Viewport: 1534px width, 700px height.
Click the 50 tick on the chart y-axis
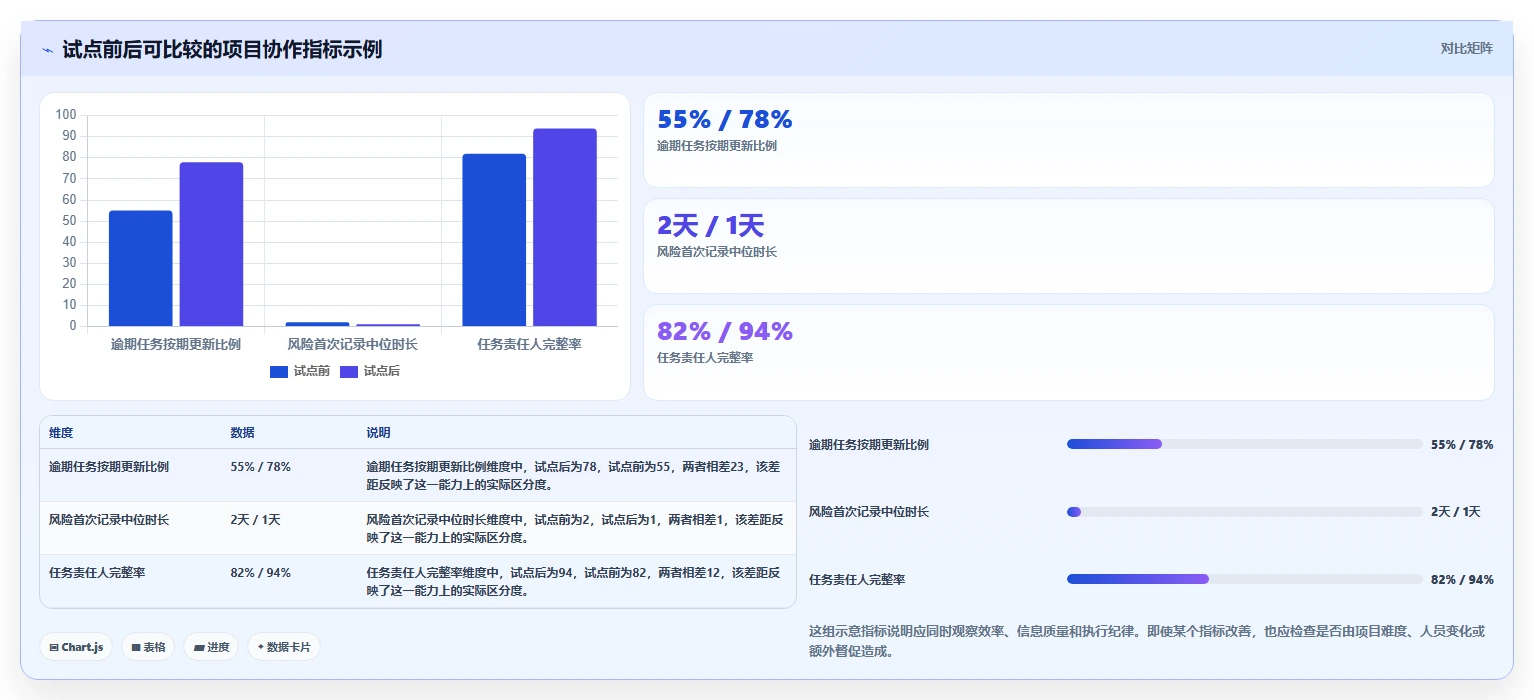[x=69, y=220]
